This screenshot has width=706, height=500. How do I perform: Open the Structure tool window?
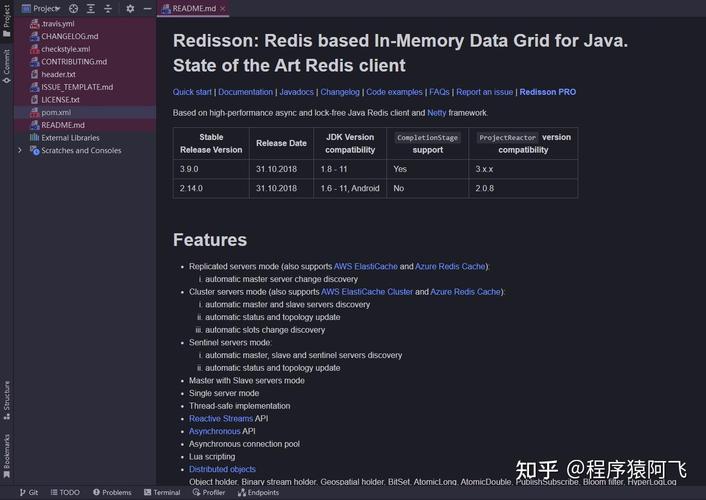click(x=6, y=400)
